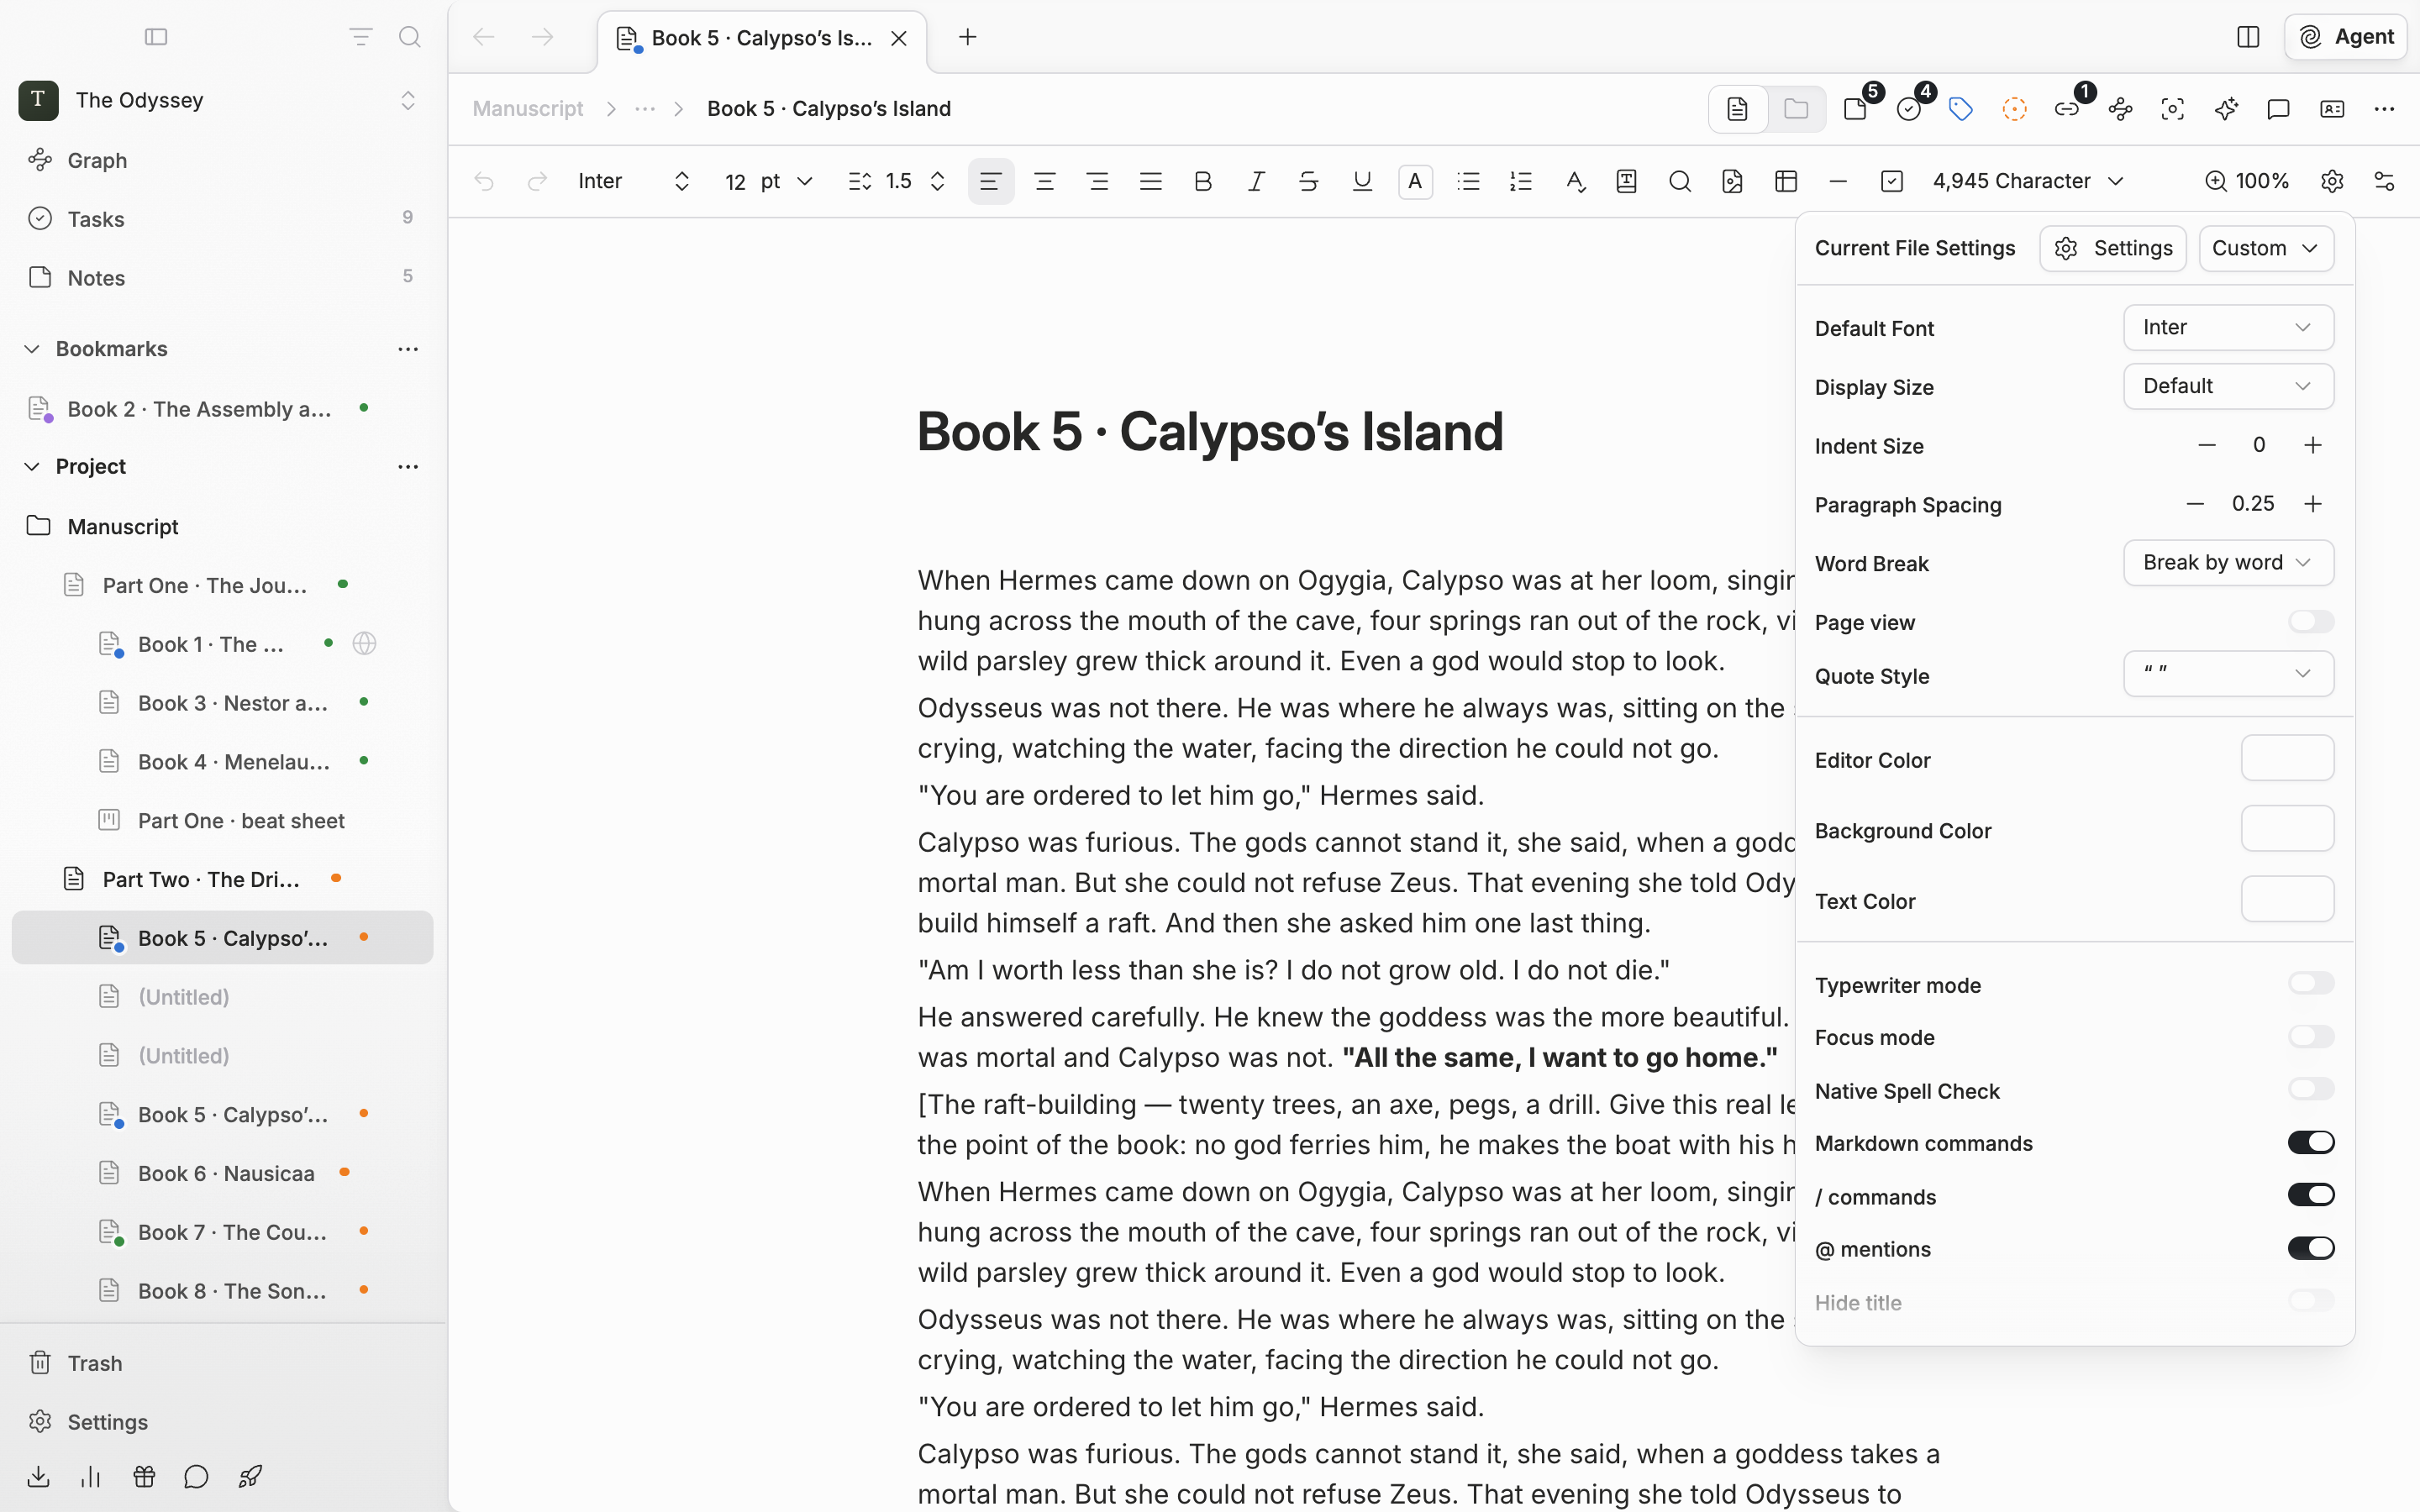The image size is (2420, 1512).
Task: Open the Custom preset dropdown
Action: (2266, 248)
